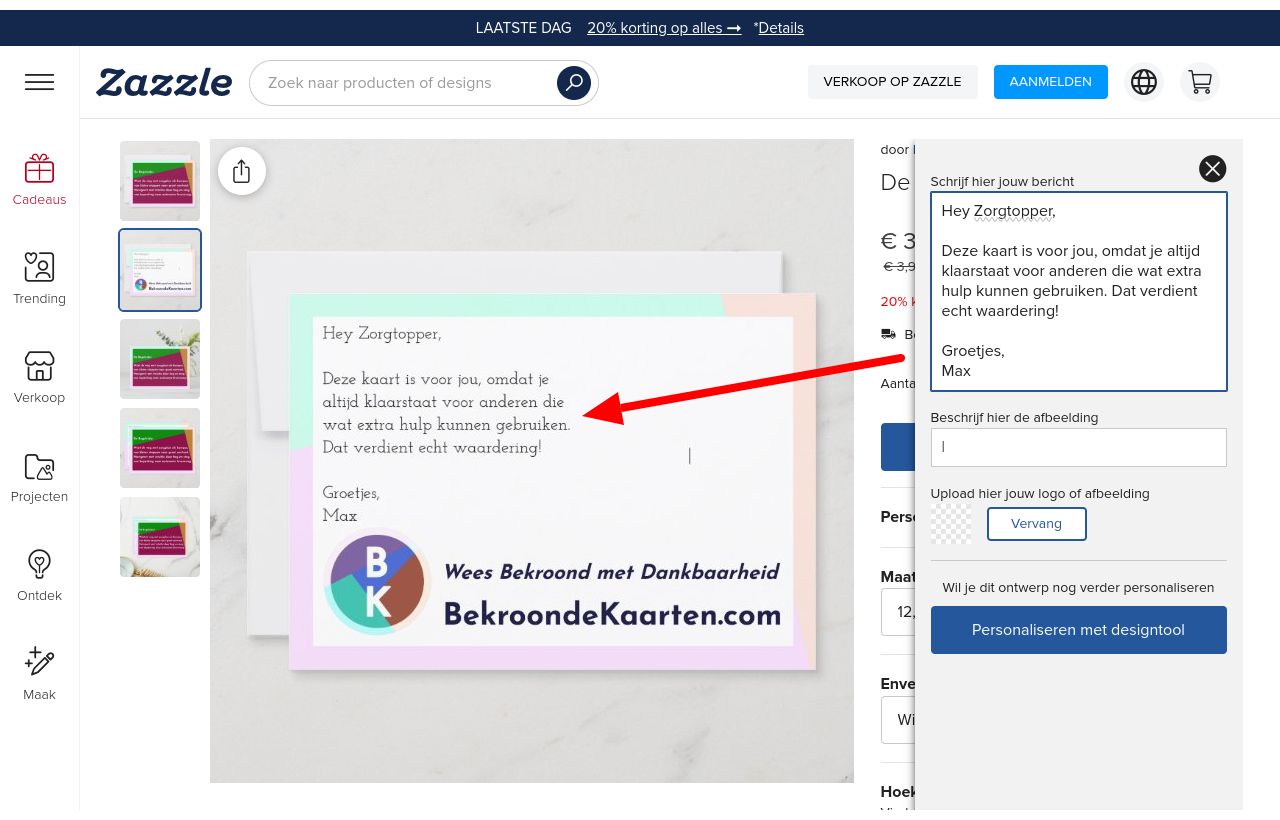Click the Zazzle logo
Image resolution: width=1280 pixels, height=820 pixels.
pos(164,82)
